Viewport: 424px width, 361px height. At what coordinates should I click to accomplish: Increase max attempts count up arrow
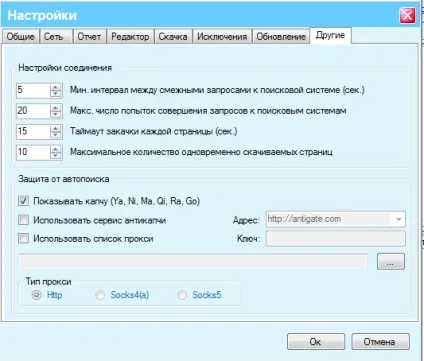(x=56, y=108)
